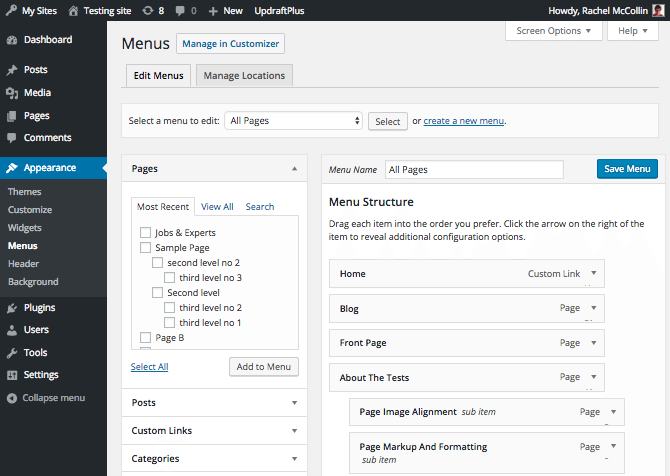670x476 pixels.
Task: Expand the Front Page item arrow
Action: click(x=594, y=343)
